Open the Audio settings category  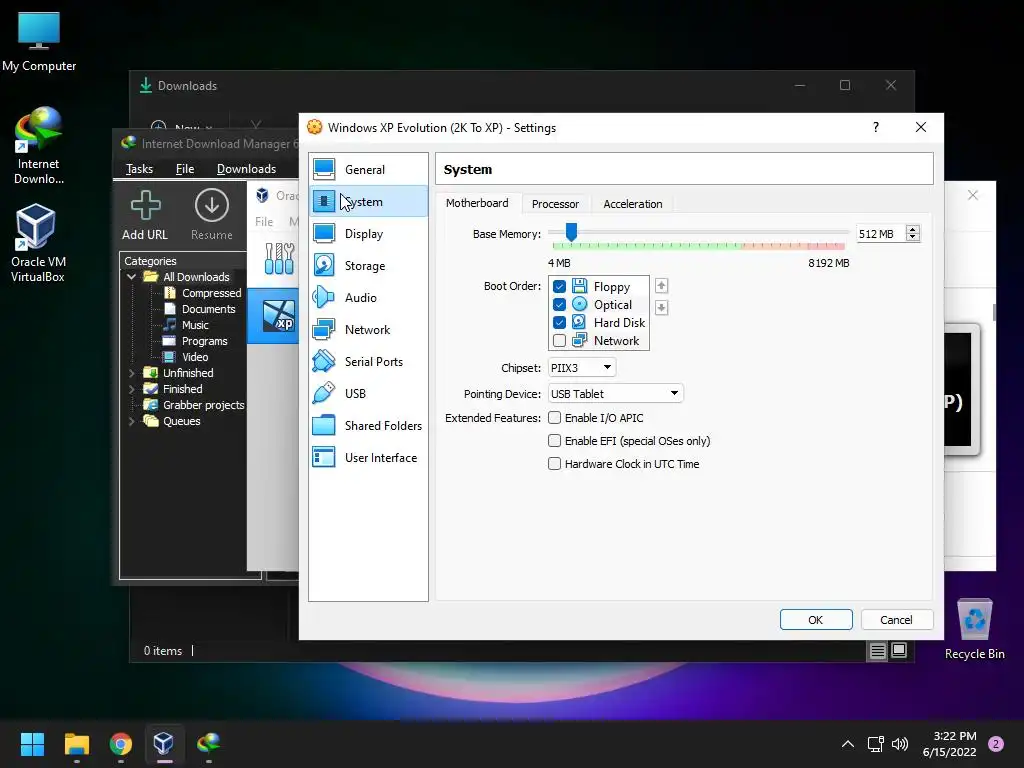coord(368,298)
